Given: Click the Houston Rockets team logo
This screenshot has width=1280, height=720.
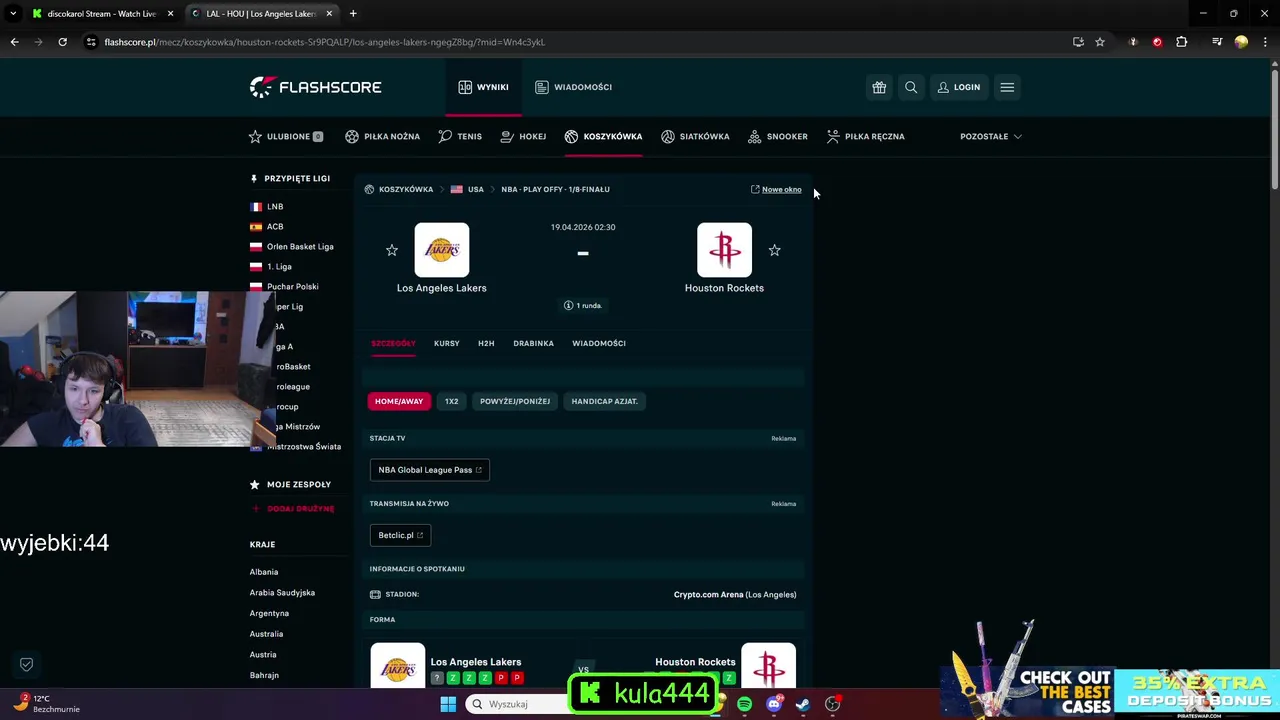Looking at the screenshot, I should click(x=724, y=250).
